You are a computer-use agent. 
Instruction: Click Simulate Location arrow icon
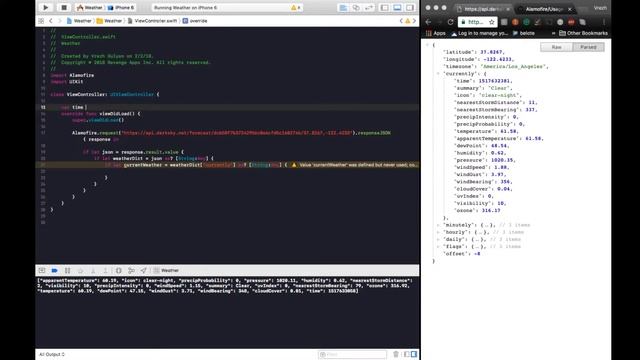[144, 270]
